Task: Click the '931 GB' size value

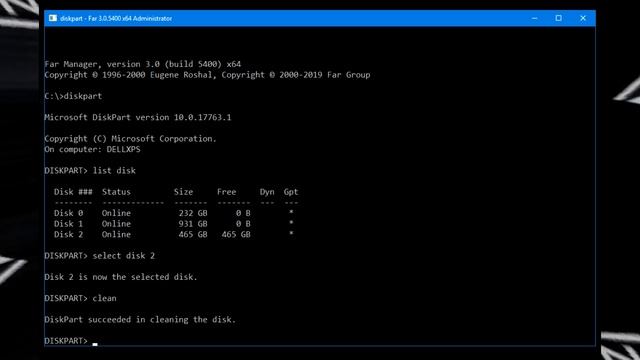Action: pyautogui.click(x=193, y=224)
